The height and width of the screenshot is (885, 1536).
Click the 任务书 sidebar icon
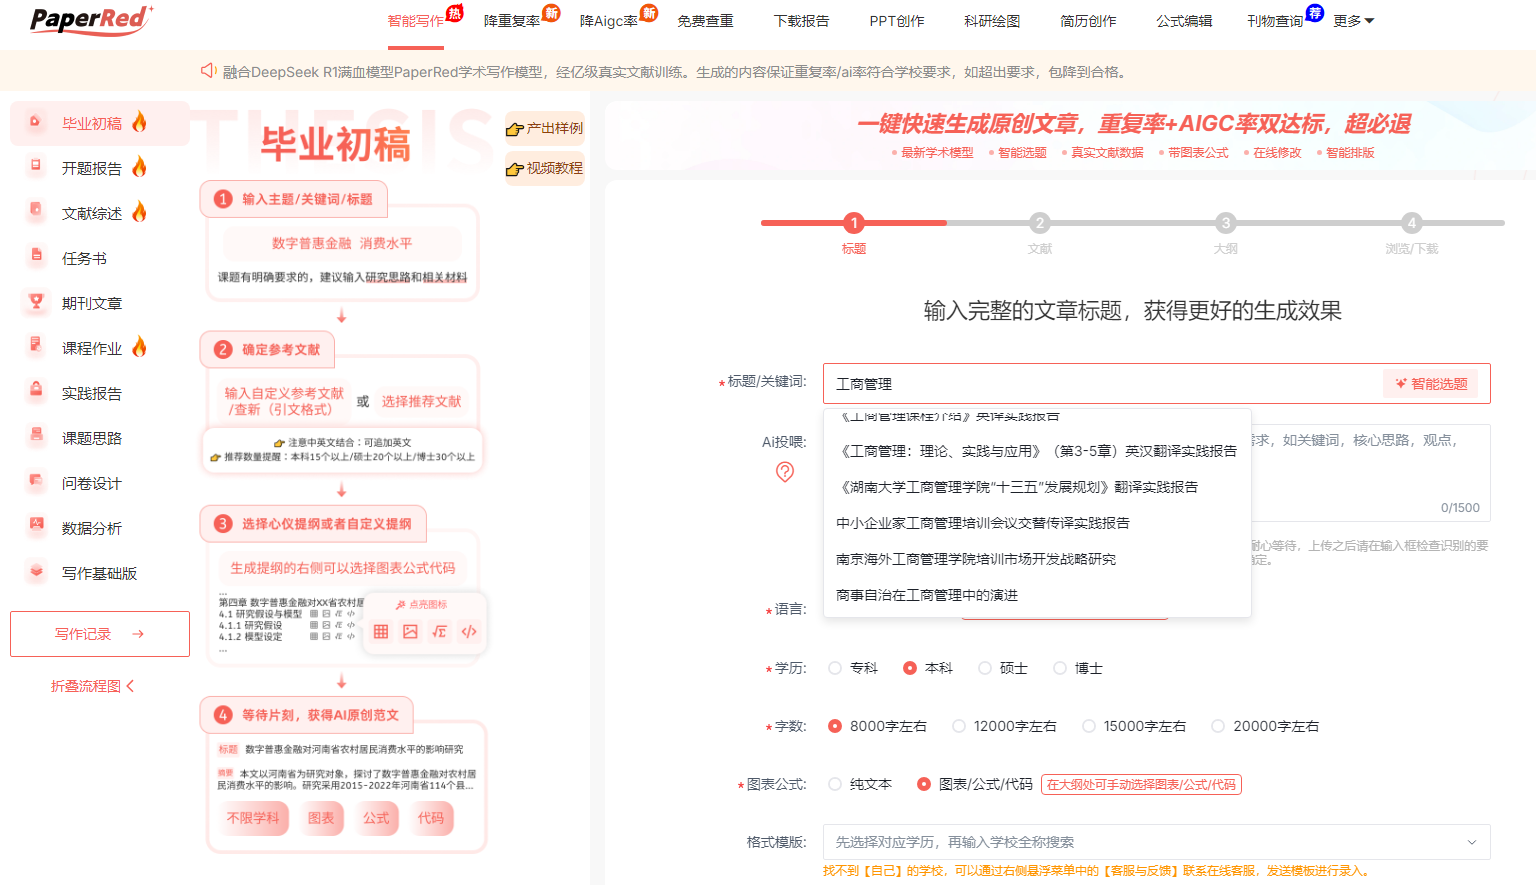click(x=36, y=256)
